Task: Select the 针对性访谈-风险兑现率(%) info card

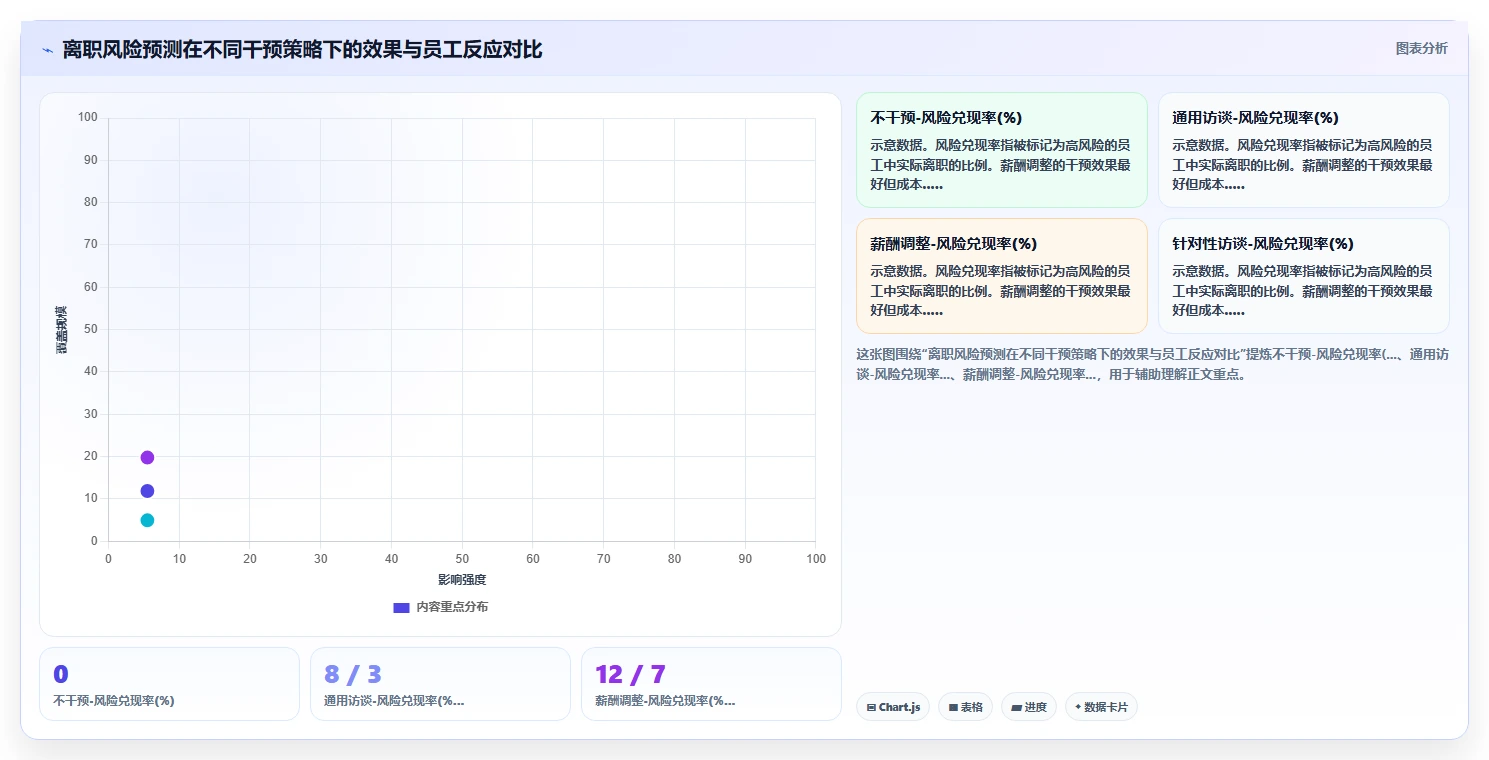Action: click(x=1303, y=276)
